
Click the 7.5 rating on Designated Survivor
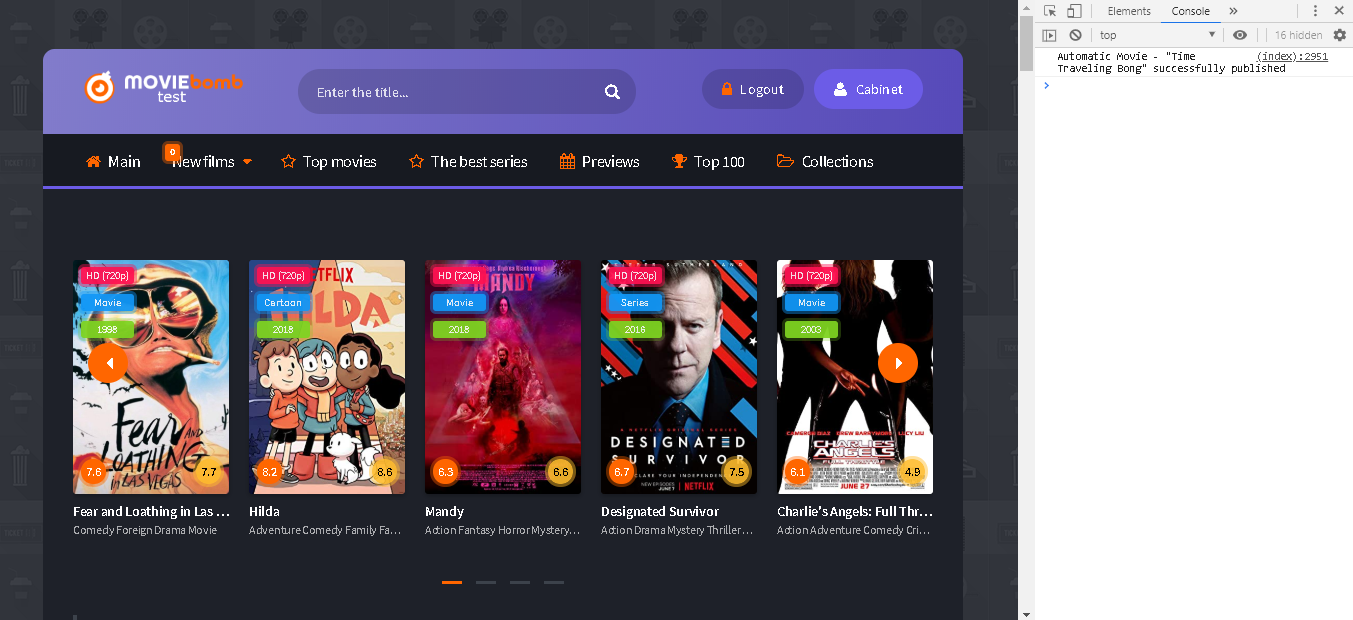tap(736, 472)
